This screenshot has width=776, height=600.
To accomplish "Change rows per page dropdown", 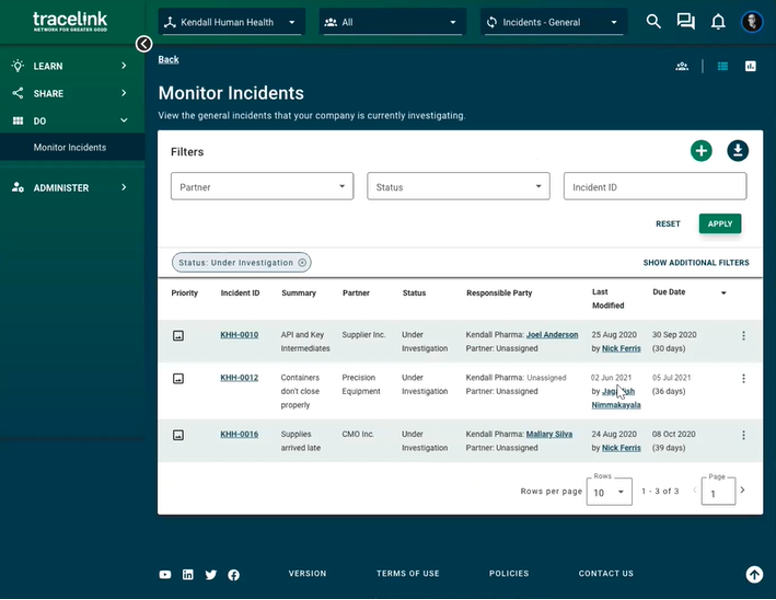I will pyautogui.click(x=609, y=492).
